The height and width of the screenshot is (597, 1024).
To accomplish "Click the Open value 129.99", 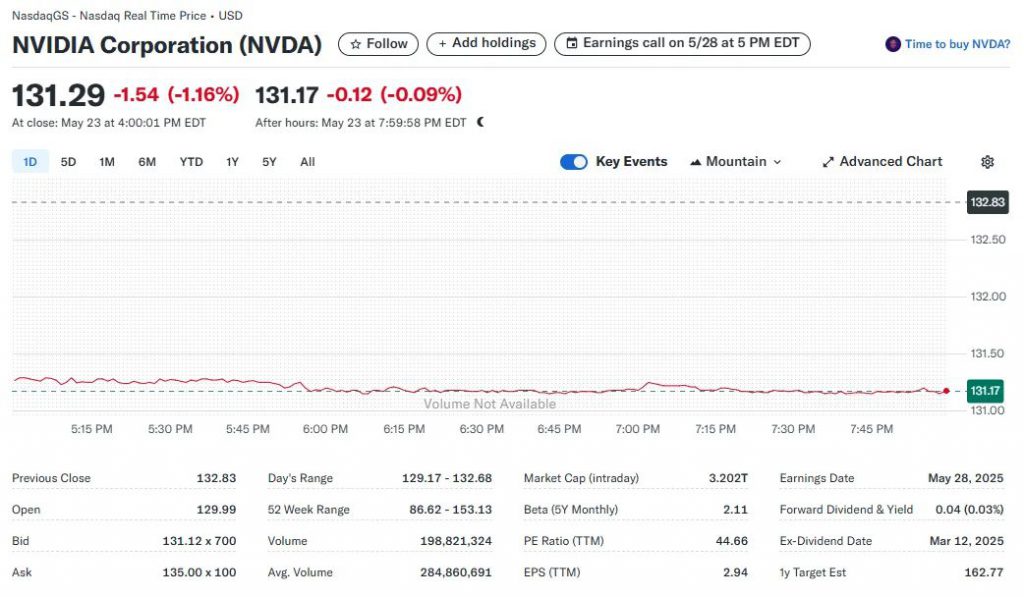I will [216, 509].
